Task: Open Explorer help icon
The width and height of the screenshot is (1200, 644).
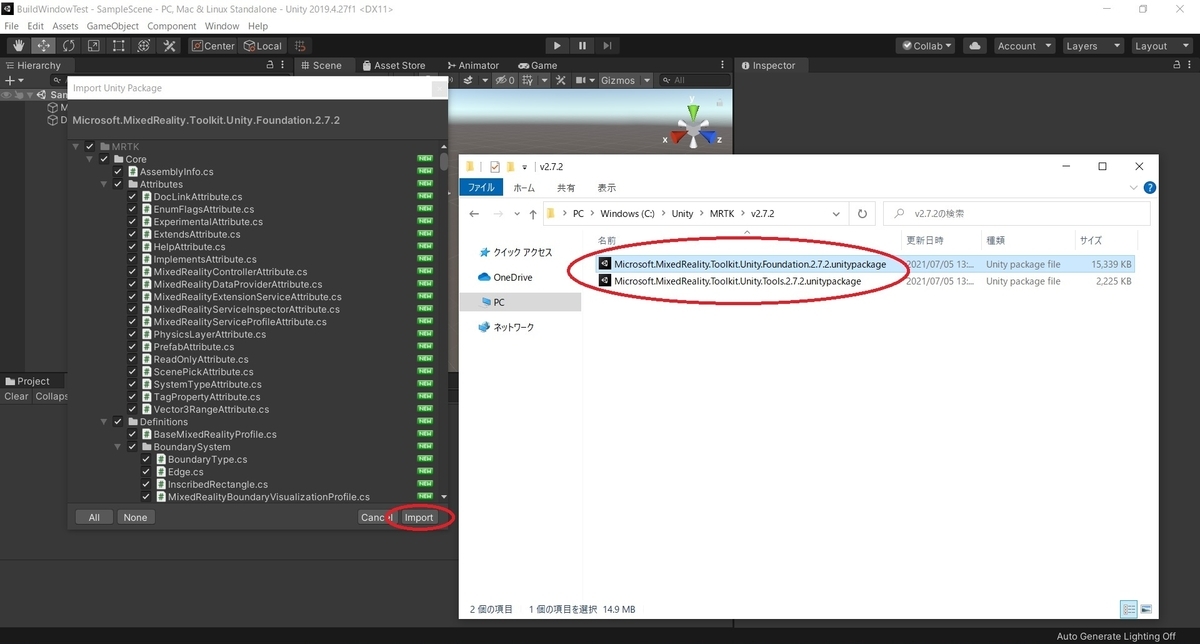Action: tap(1149, 187)
